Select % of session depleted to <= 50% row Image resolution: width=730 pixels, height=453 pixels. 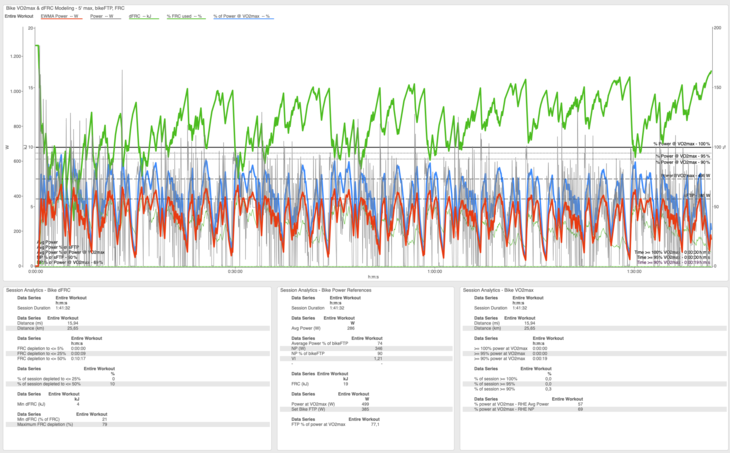(138, 384)
